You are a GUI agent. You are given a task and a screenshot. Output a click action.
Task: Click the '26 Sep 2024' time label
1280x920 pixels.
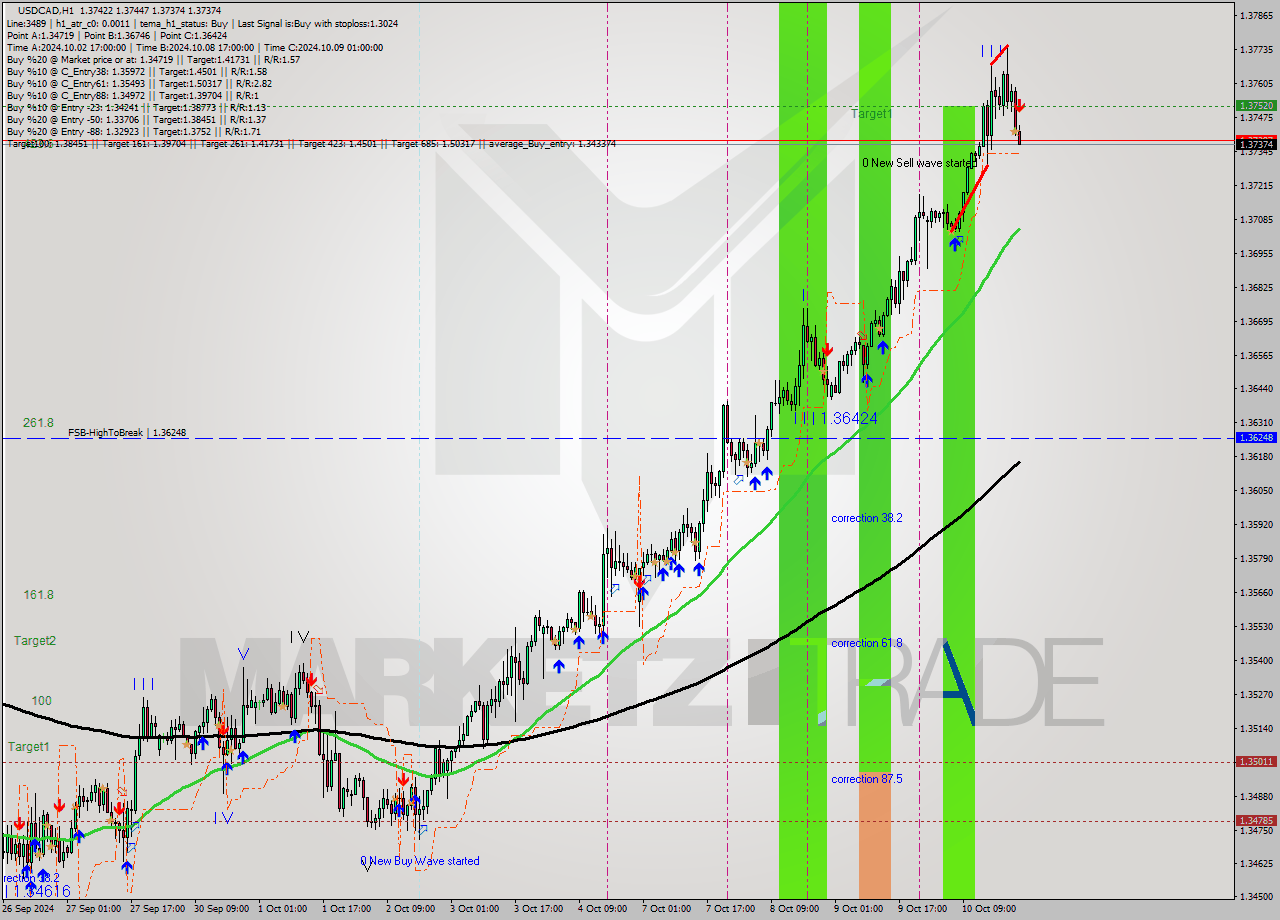[x=28, y=909]
